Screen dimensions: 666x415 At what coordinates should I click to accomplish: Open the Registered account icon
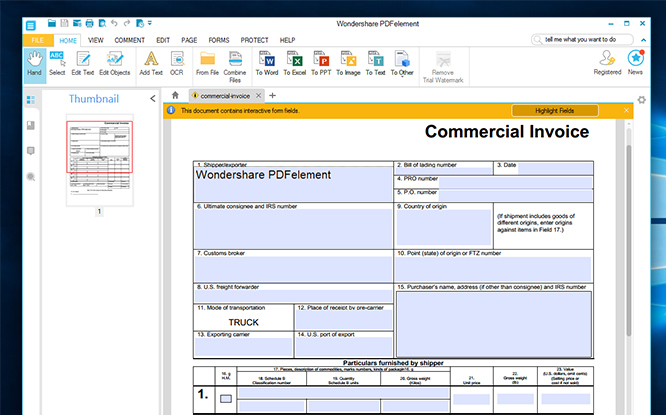coord(607,63)
